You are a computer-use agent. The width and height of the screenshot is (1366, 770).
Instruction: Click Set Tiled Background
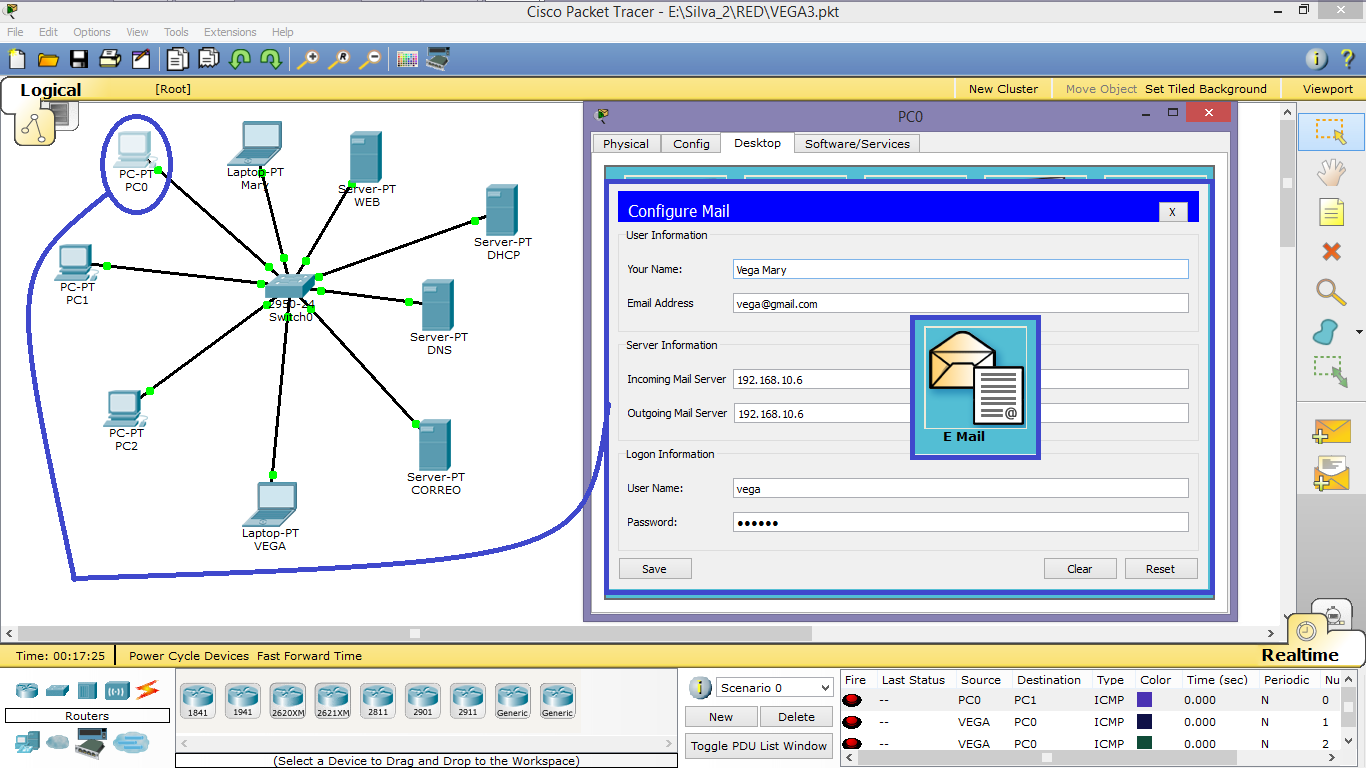pos(1206,89)
